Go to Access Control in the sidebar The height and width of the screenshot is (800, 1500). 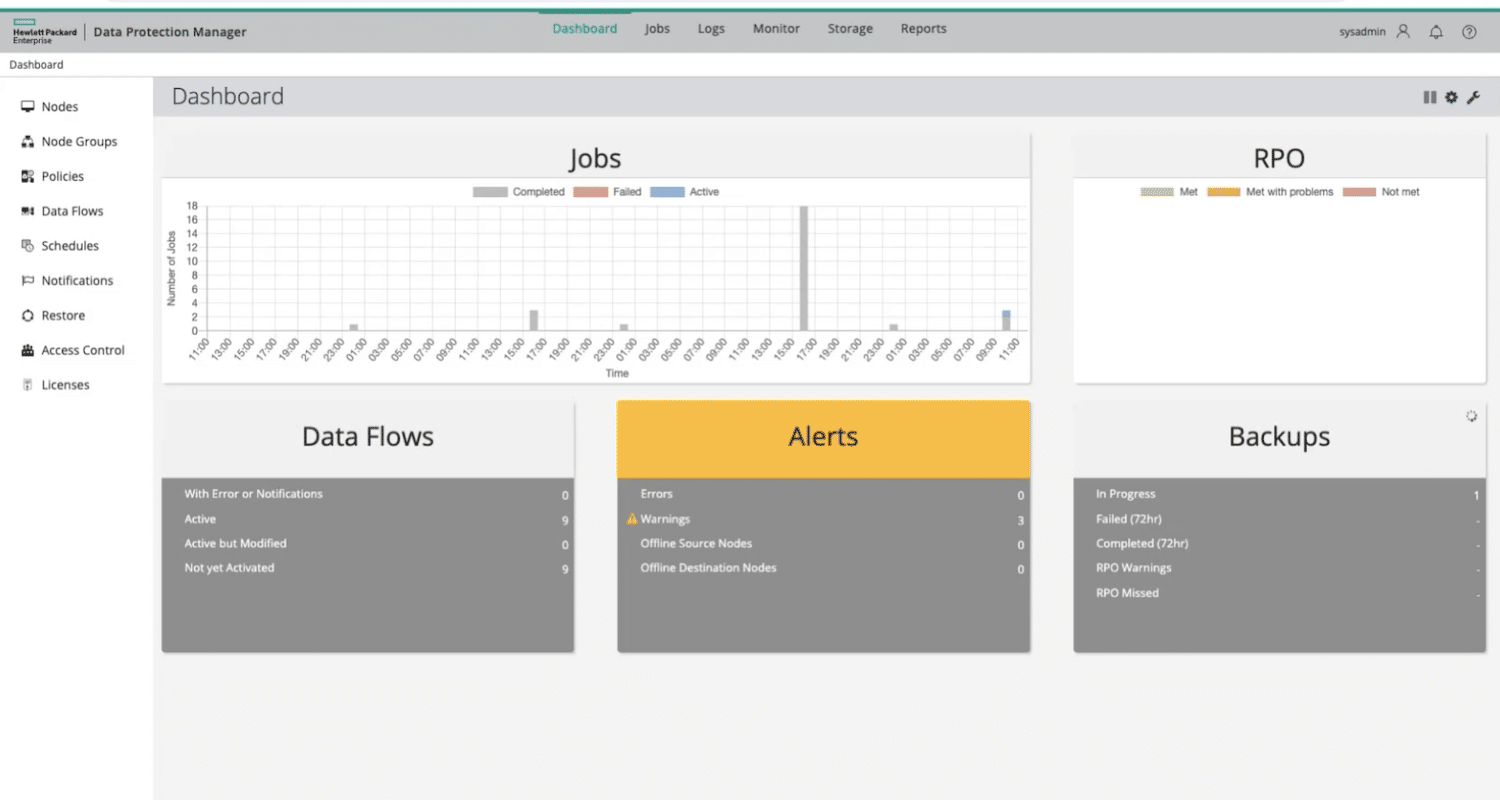click(83, 351)
